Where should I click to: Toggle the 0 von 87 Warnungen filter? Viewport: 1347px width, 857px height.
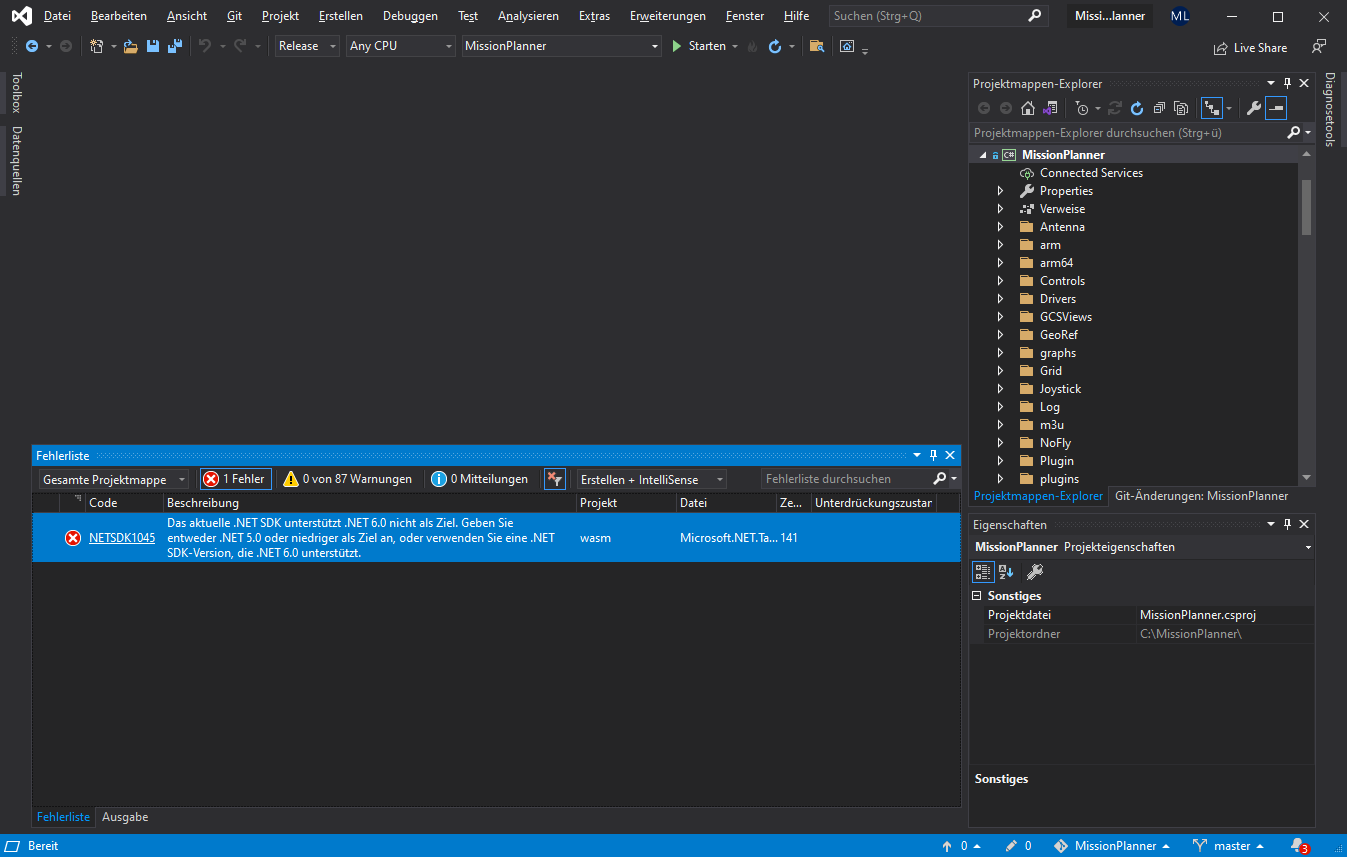pos(348,478)
